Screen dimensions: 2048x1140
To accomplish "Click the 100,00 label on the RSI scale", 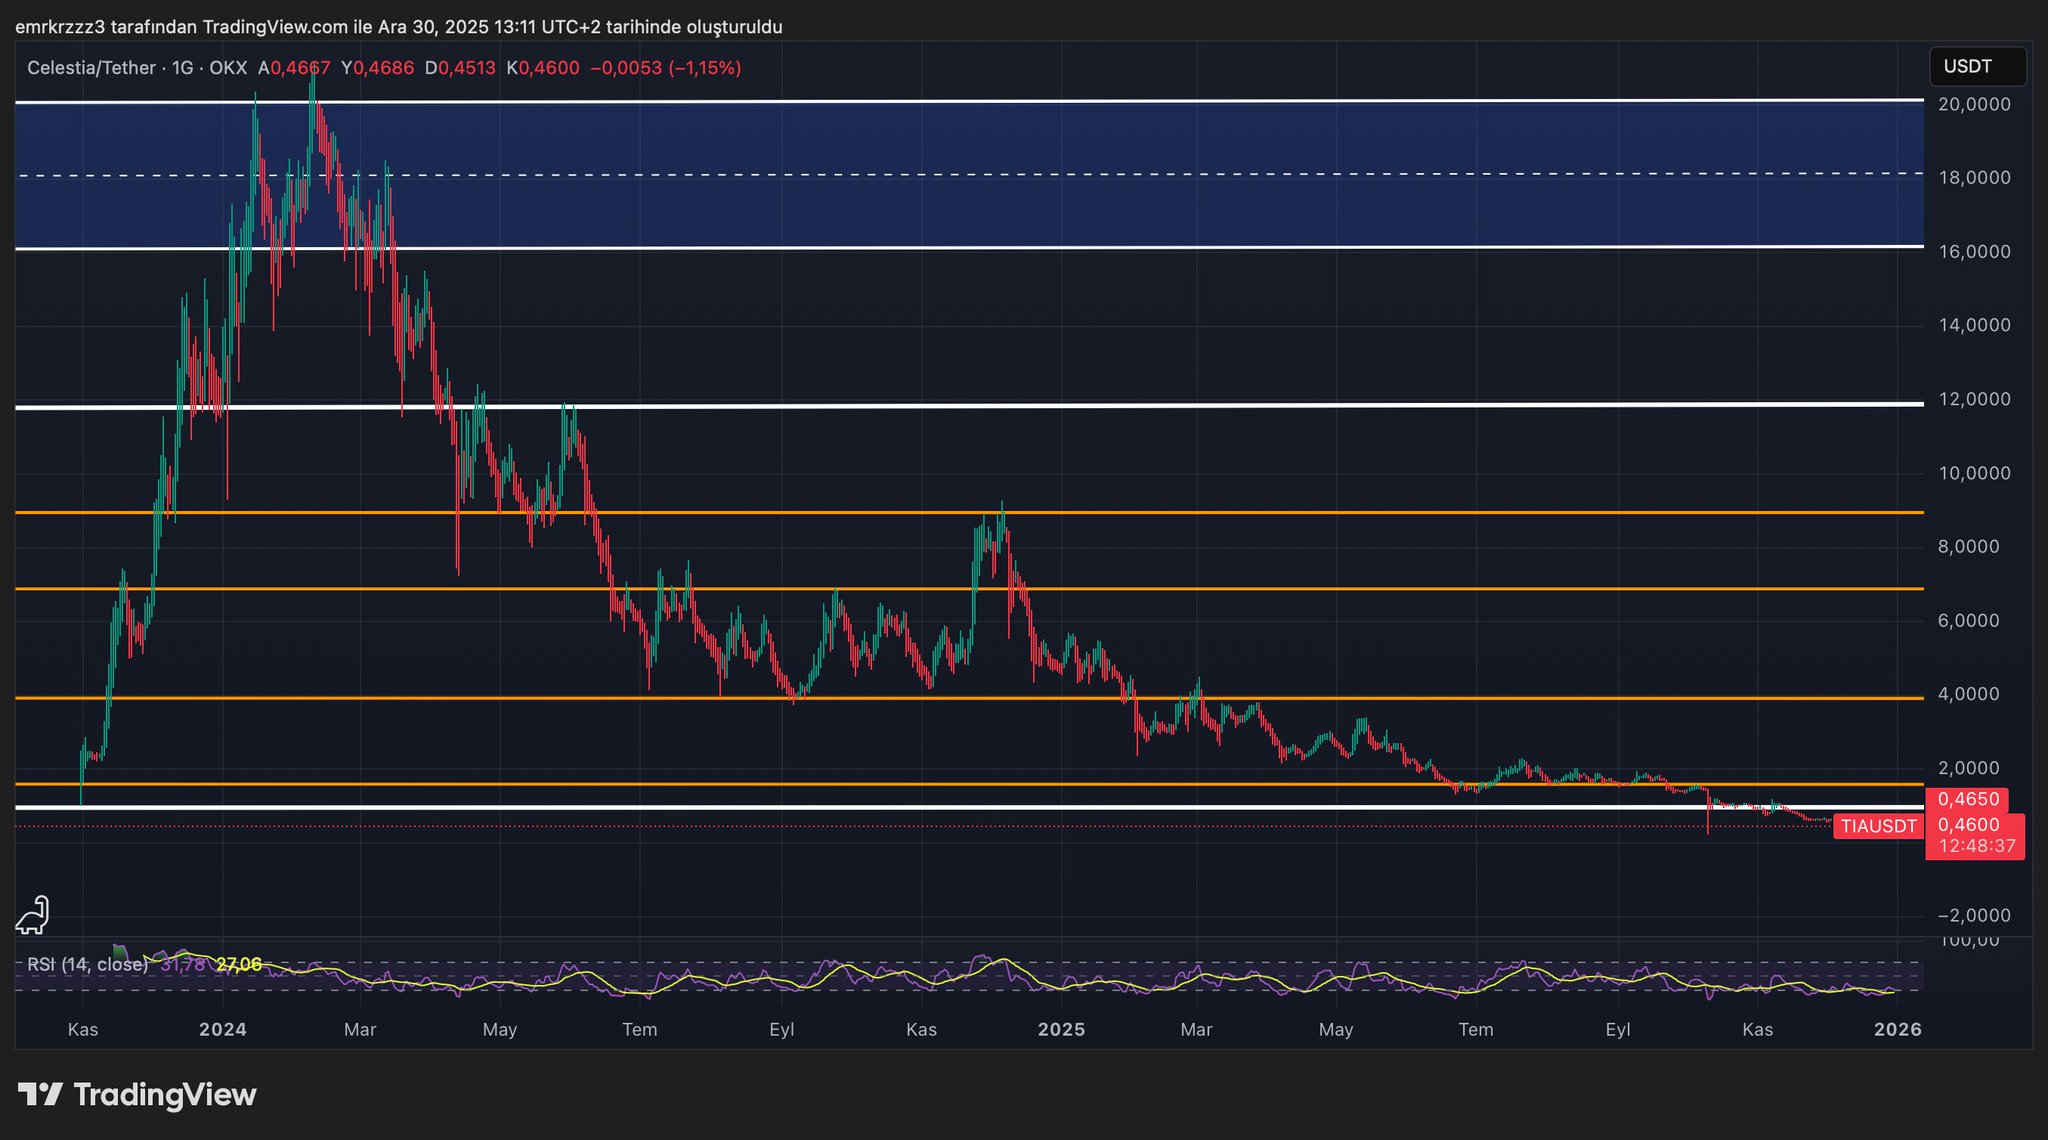I will tap(1970, 941).
